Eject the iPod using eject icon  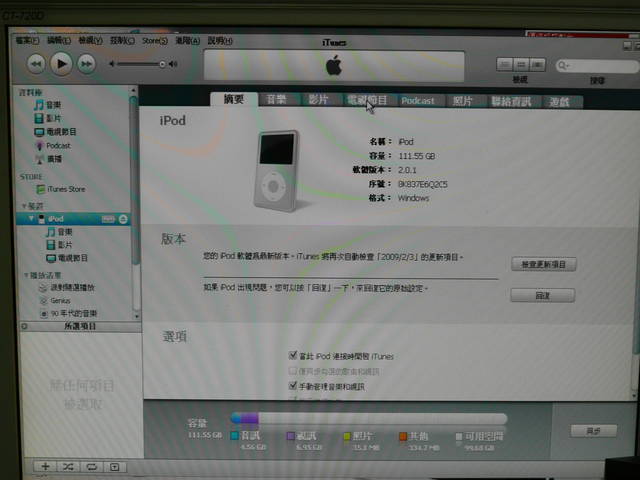(x=123, y=220)
